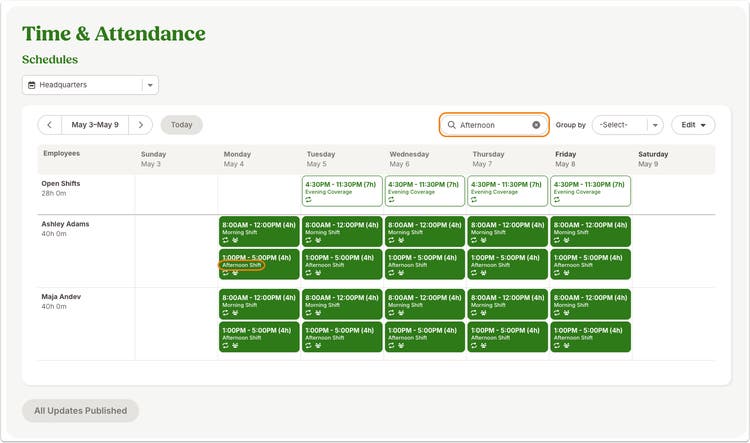The height and width of the screenshot is (443, 750).
Task: Open Thursday open shift Evening Coverage
Action: [507, 191]
